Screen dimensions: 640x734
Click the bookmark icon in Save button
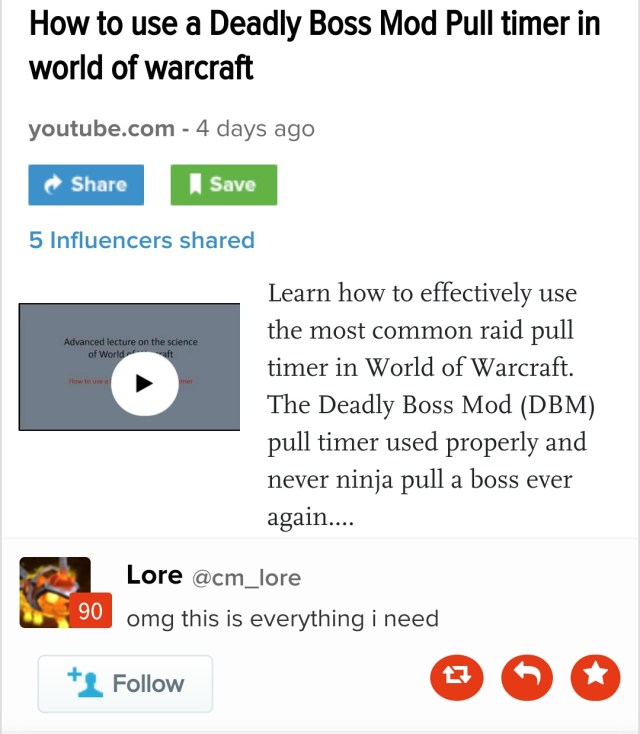(196, 184)
